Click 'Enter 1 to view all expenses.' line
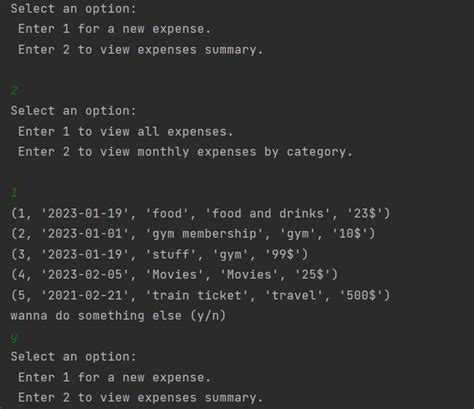474x409 pixels. (125, 132)
